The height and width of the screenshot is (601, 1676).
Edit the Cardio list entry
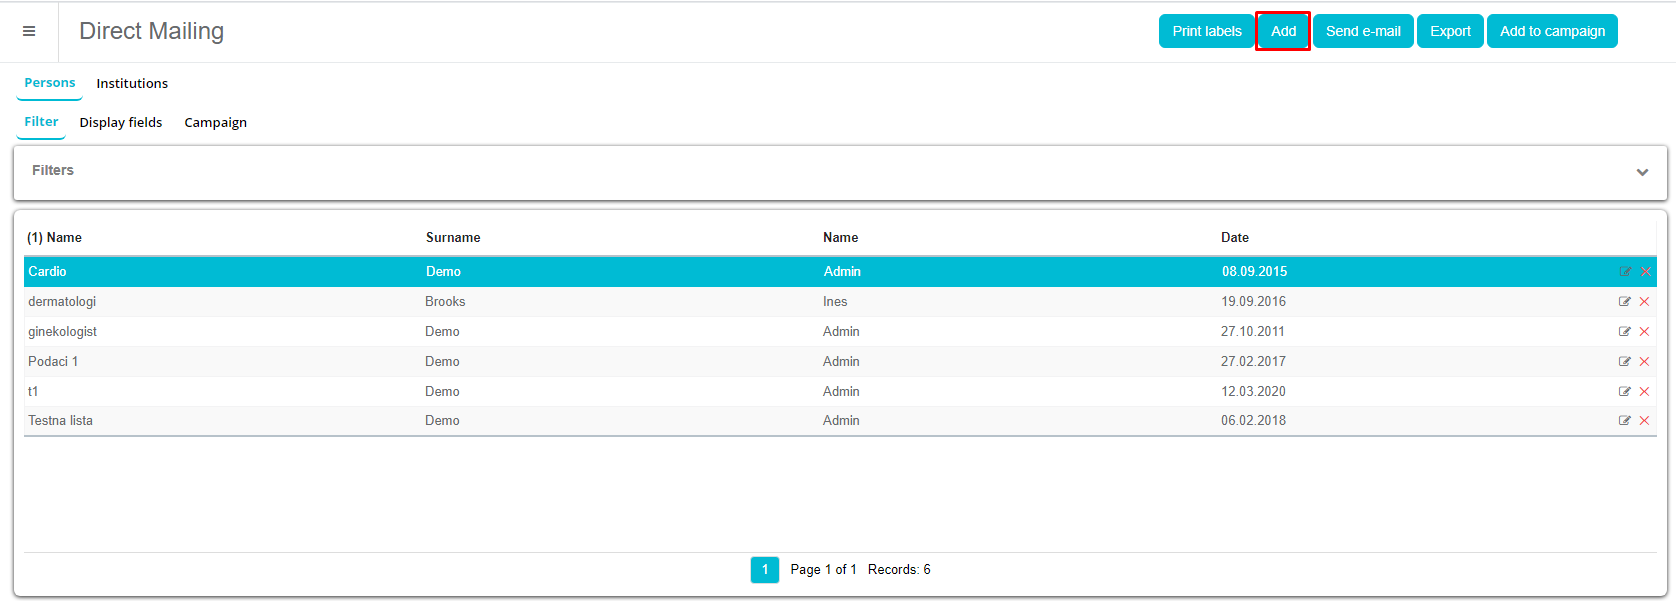click(1625, 272)
